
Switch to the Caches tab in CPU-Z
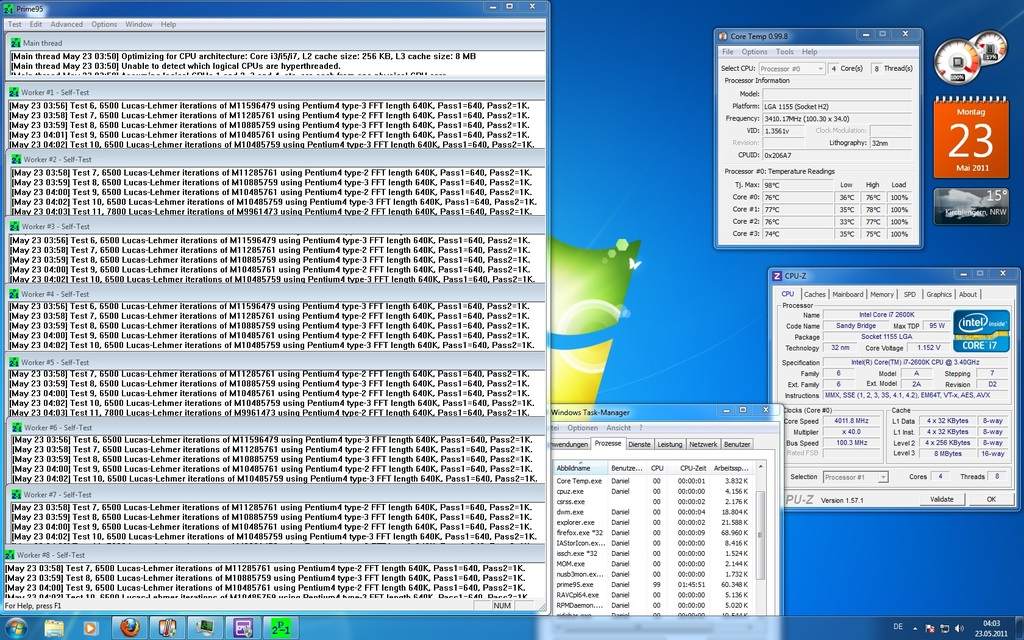[814, 295]
